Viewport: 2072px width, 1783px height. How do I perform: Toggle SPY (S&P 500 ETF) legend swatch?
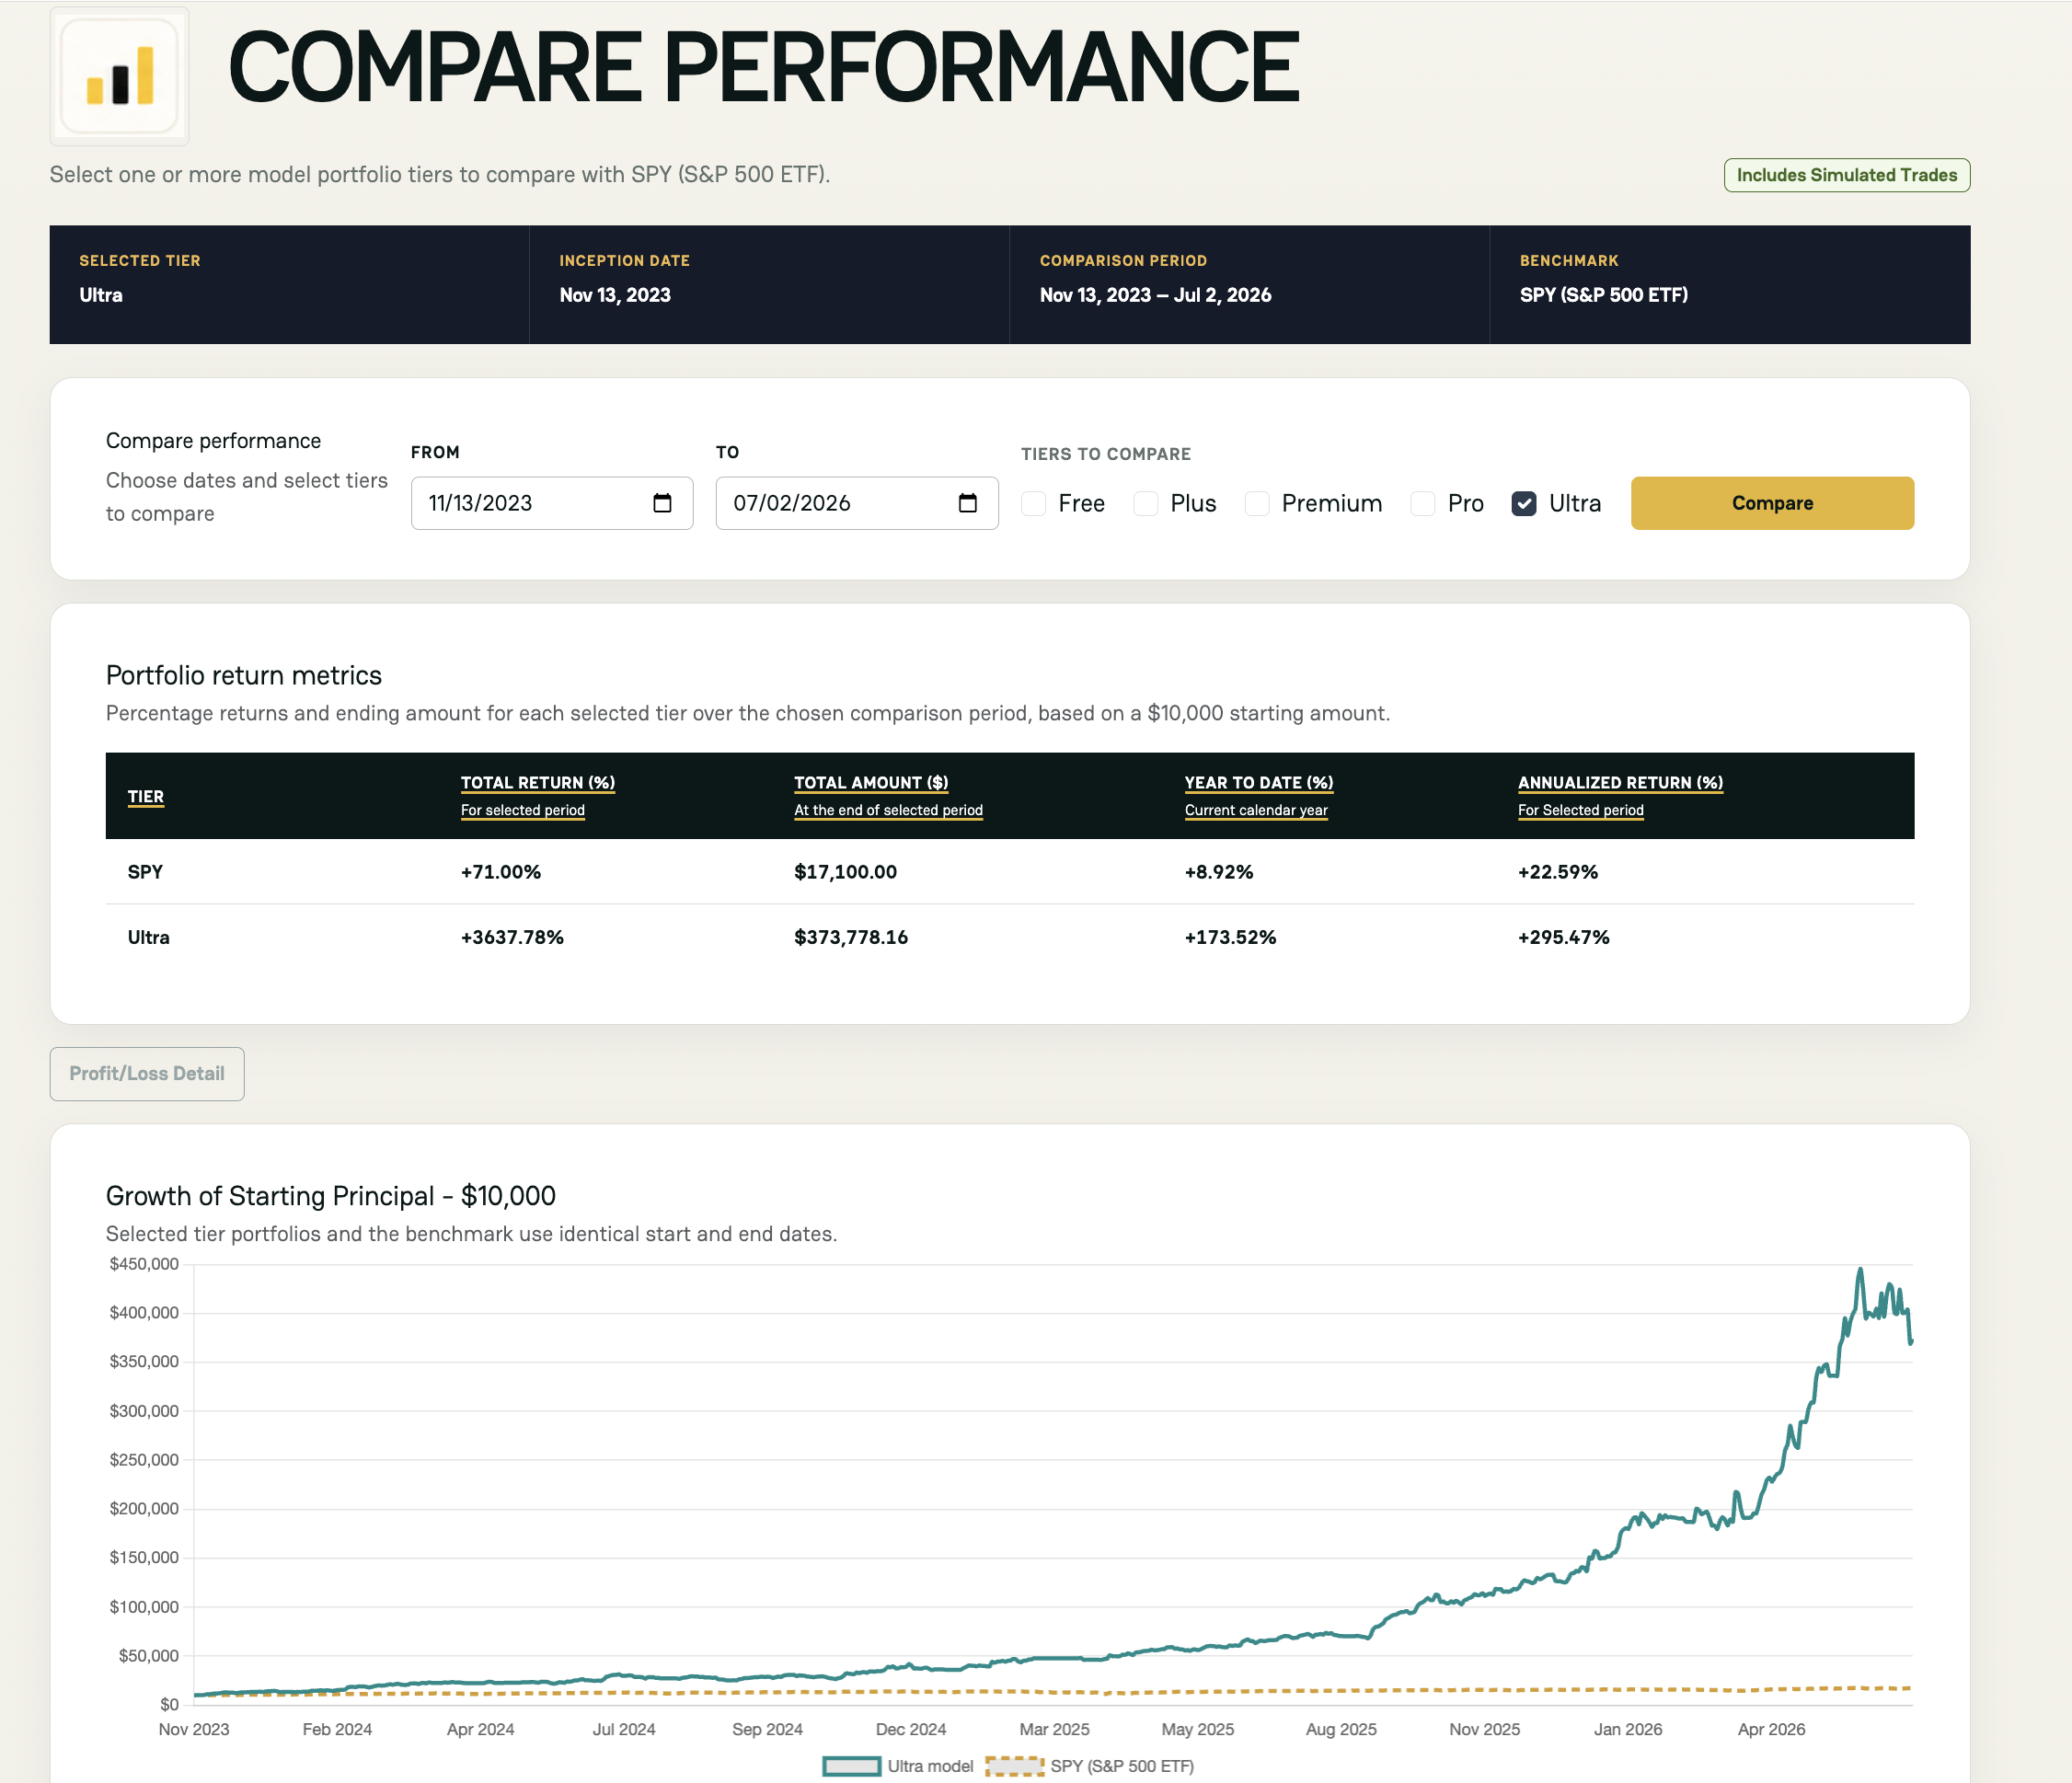point(1014,1767)
